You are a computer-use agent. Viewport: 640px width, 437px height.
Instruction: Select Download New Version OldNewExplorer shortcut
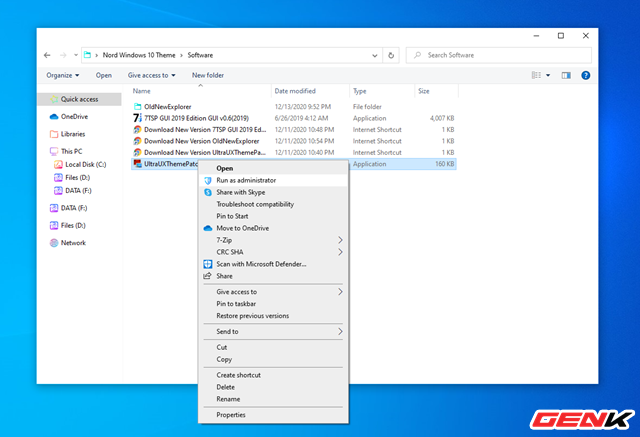pyautogui.click(x=202, y=141)
